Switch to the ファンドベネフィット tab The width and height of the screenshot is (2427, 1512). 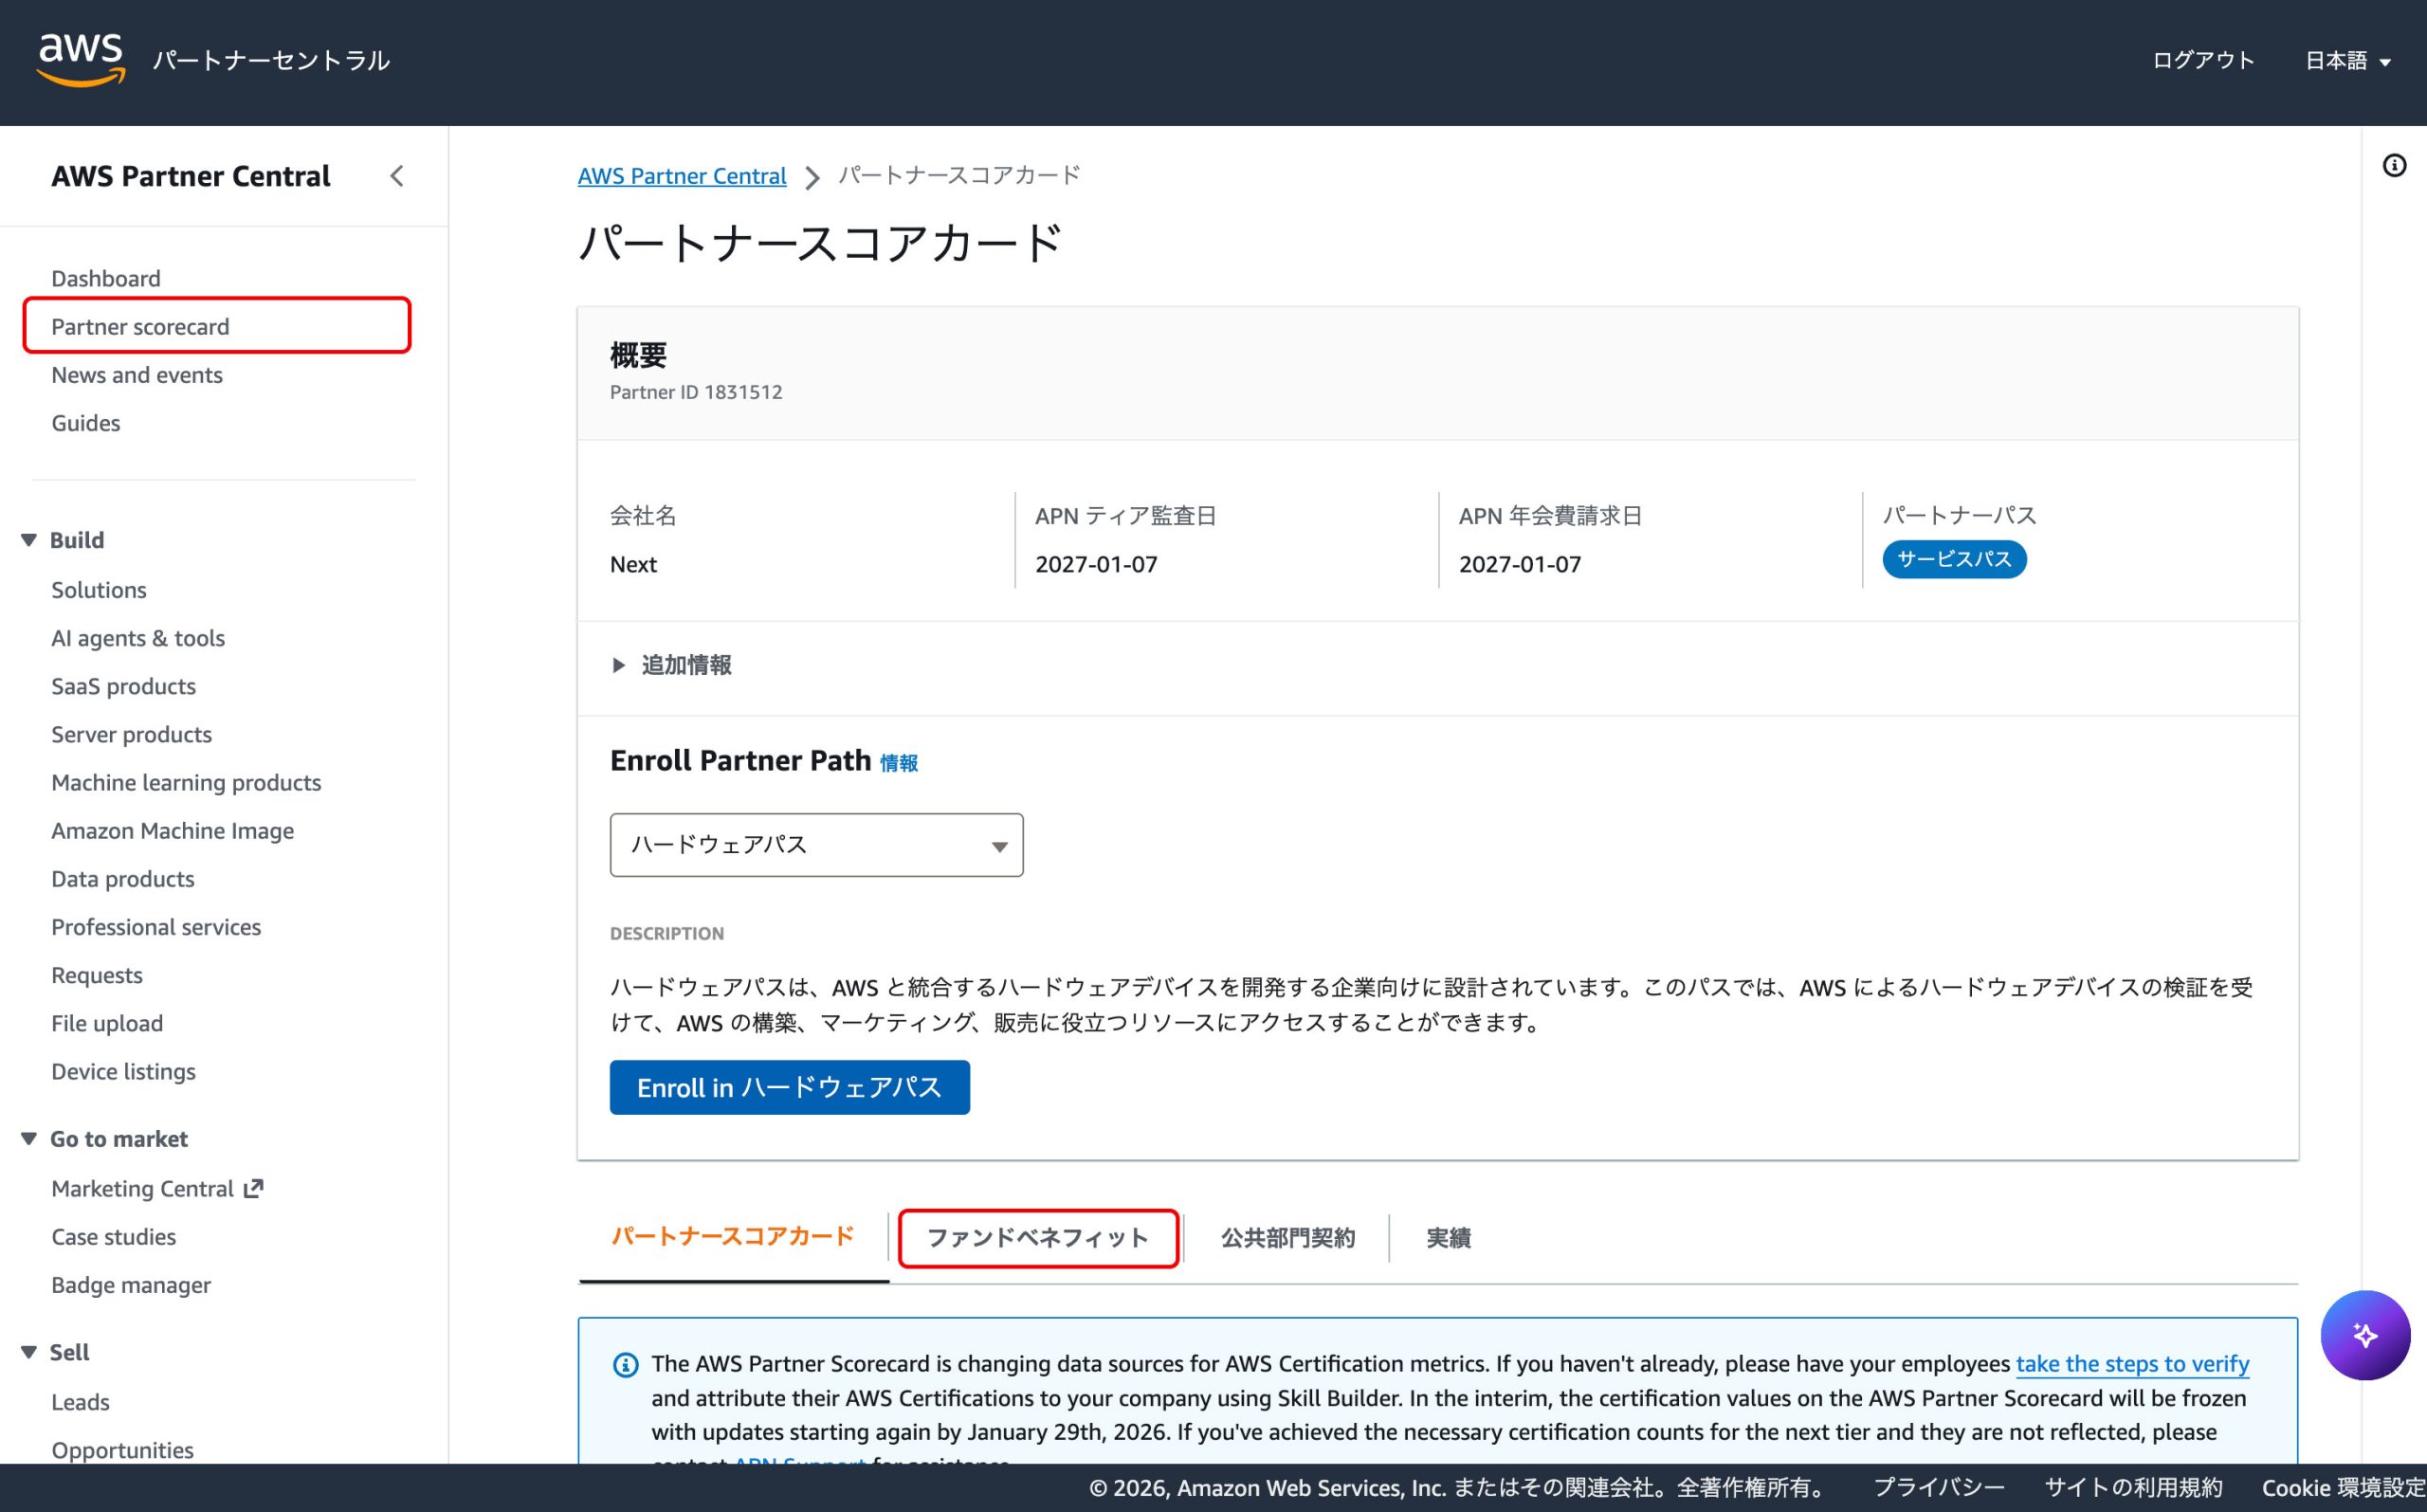pyautogui.click(x=1037, y=1238)
